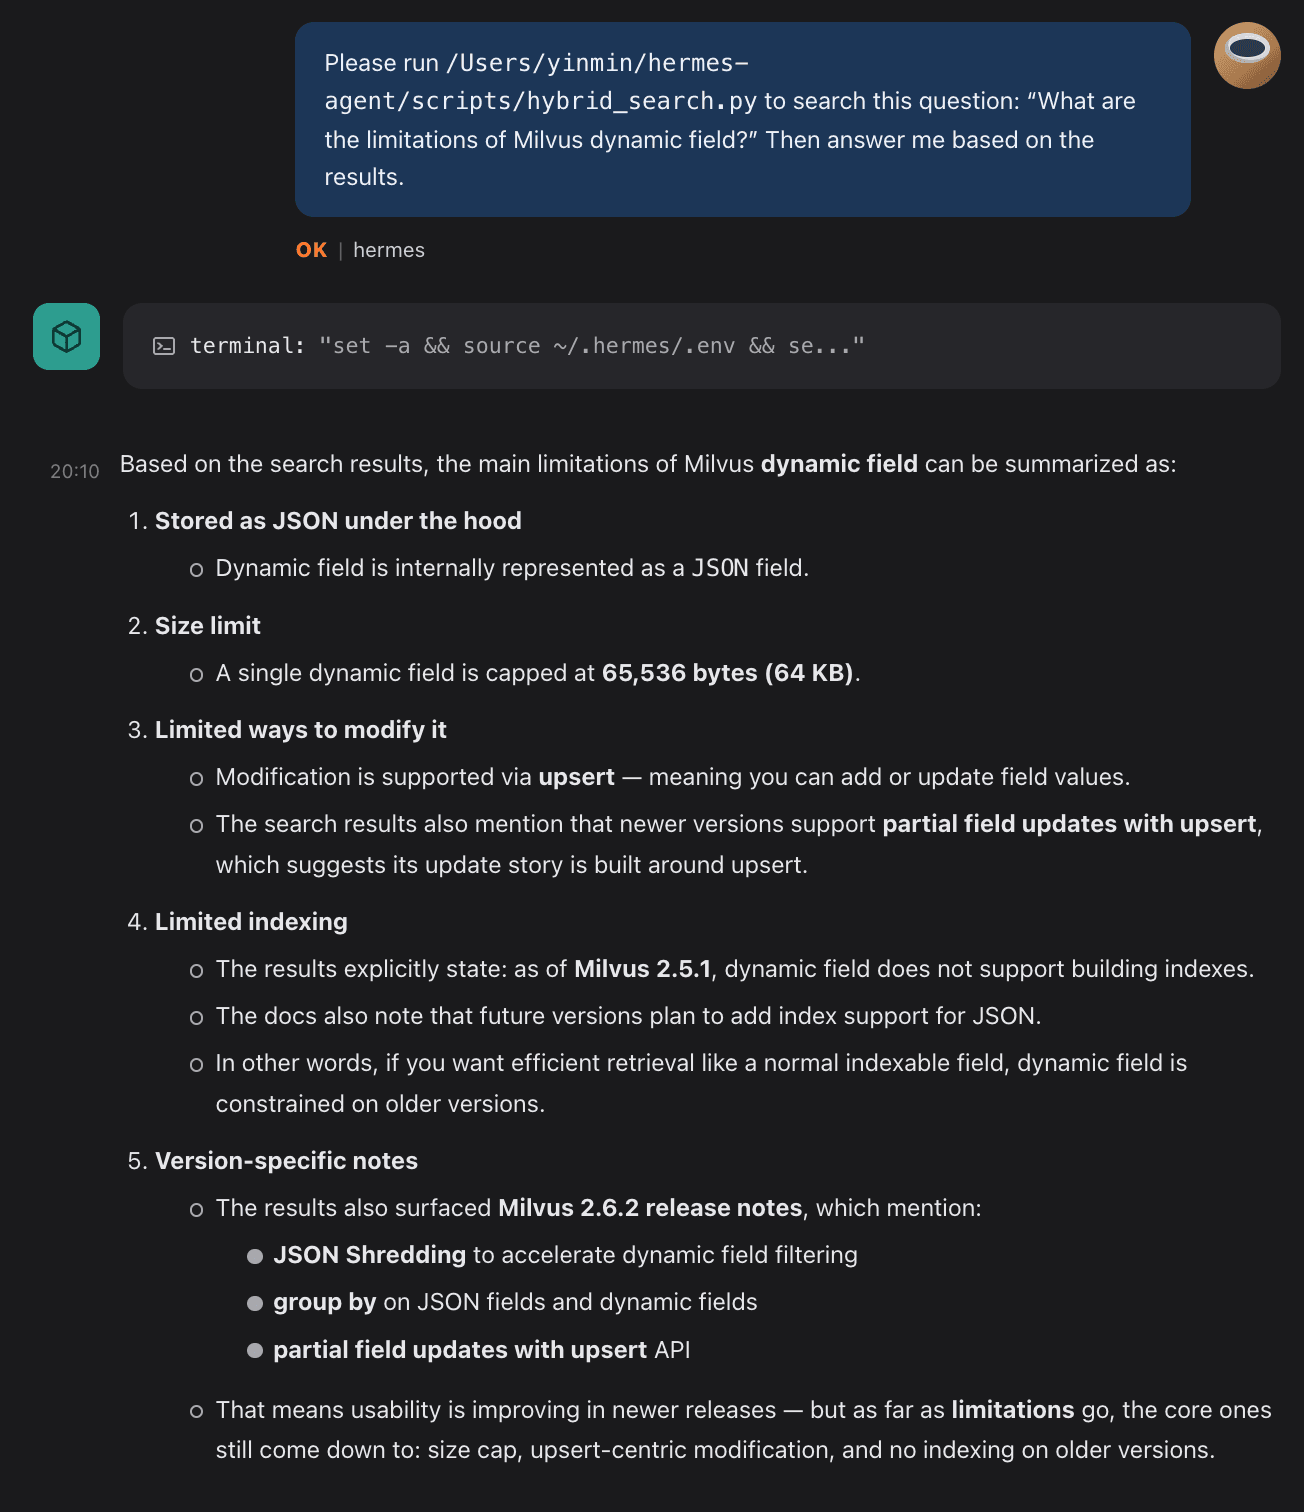1304x1512 pixels.
Task: Click the orange OK status label
Action: (311, 250)
